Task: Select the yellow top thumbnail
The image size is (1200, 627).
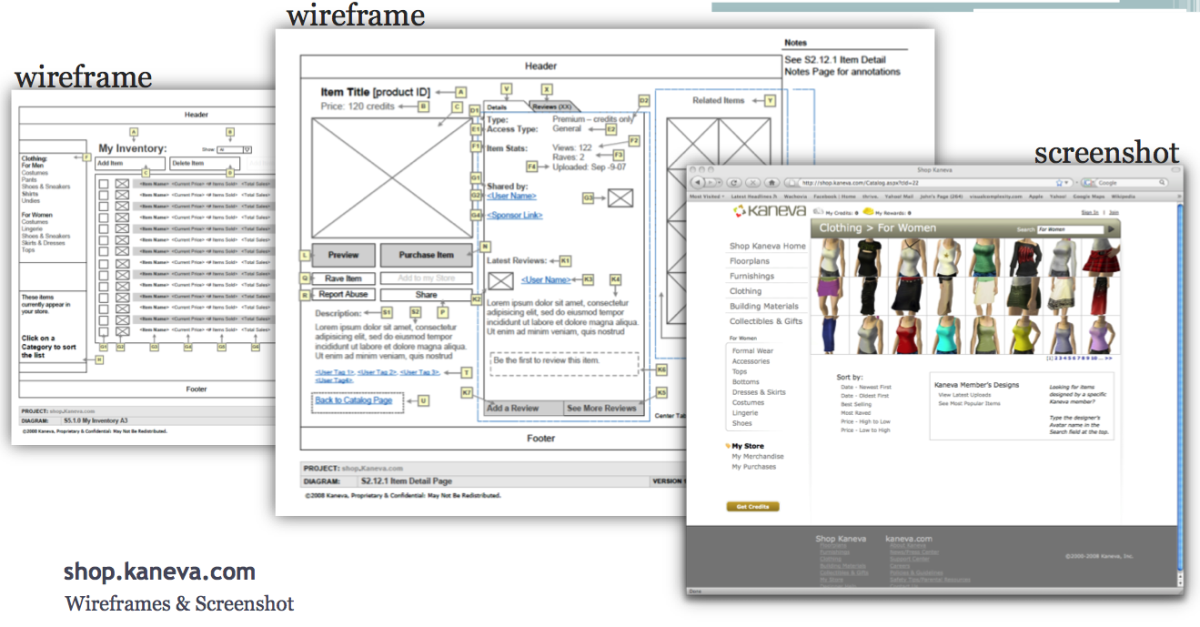Action: coord(1024,335)
